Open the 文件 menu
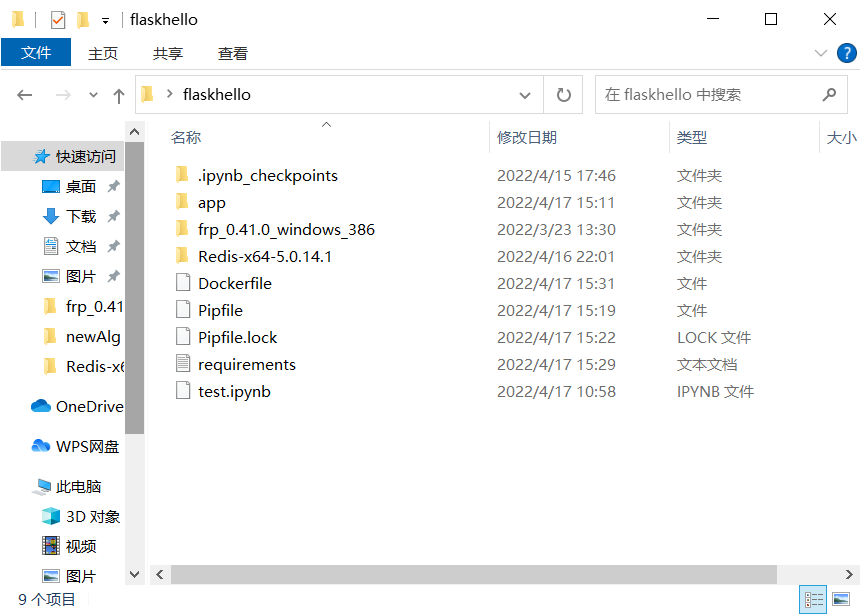This screenshot has height=615, width=861. (36, 53)
